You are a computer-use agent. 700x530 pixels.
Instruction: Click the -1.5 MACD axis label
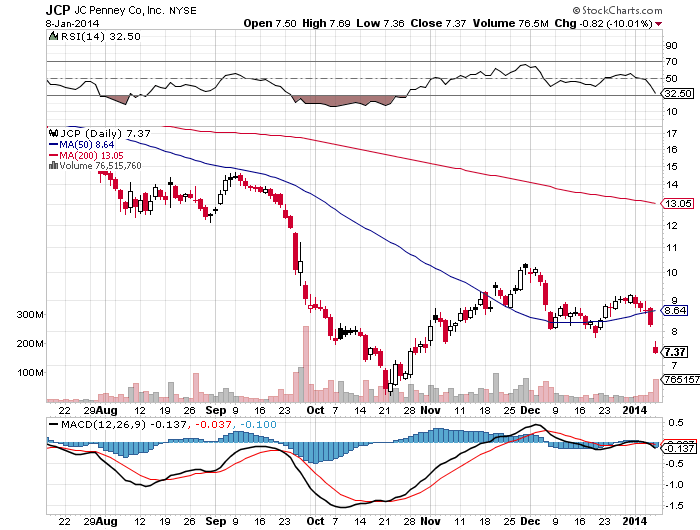(x=674, y=506)
